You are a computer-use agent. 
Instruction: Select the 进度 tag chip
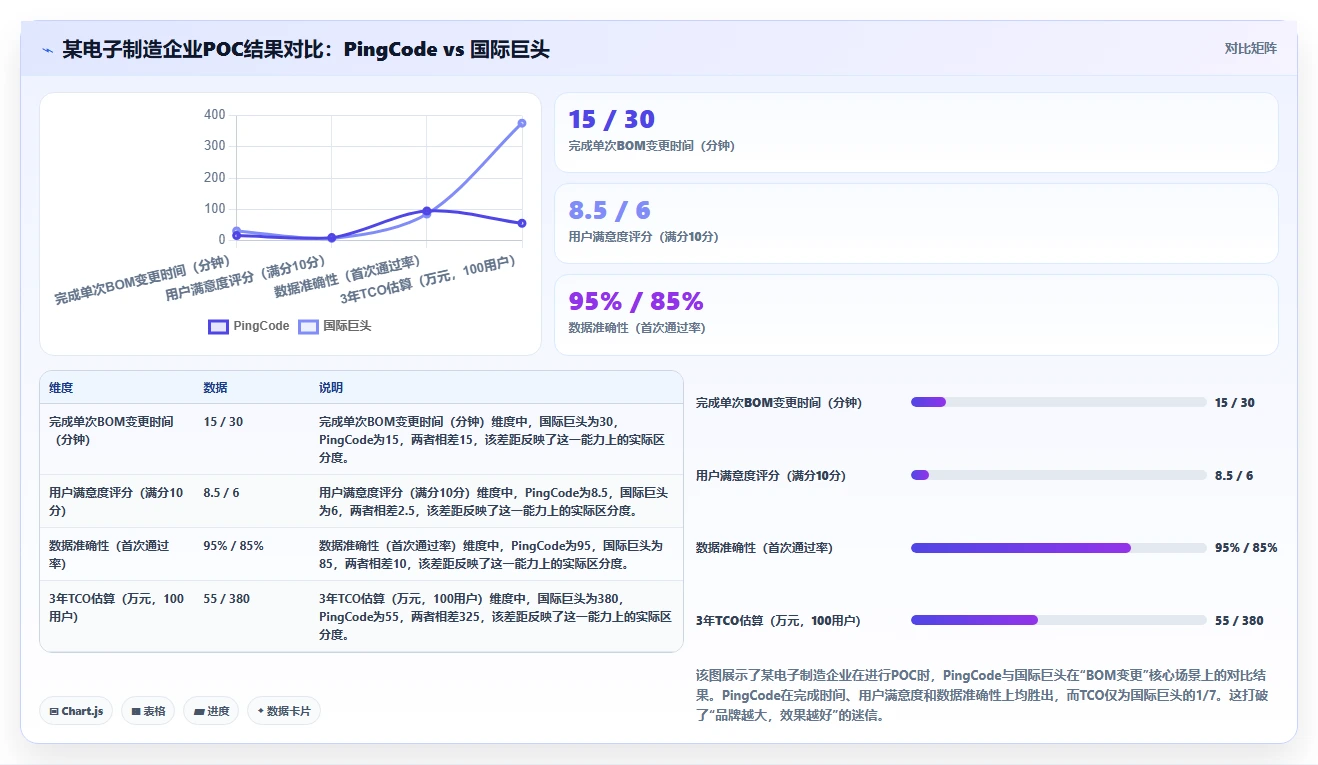(x=211, y=711)
